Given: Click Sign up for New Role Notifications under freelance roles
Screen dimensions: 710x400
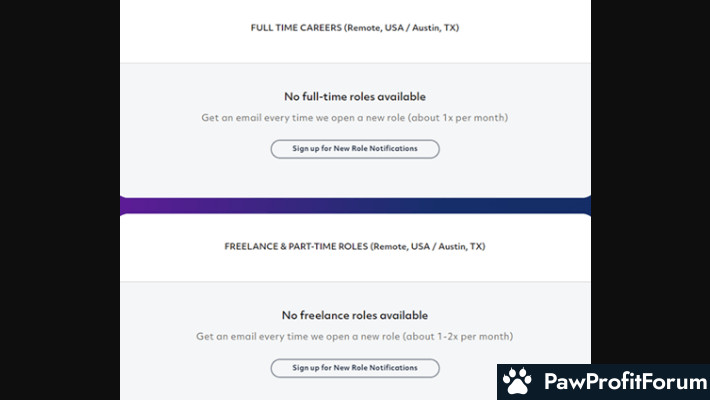Looking at the screenshot, I should pyautogui.click(x=355, y=368).
